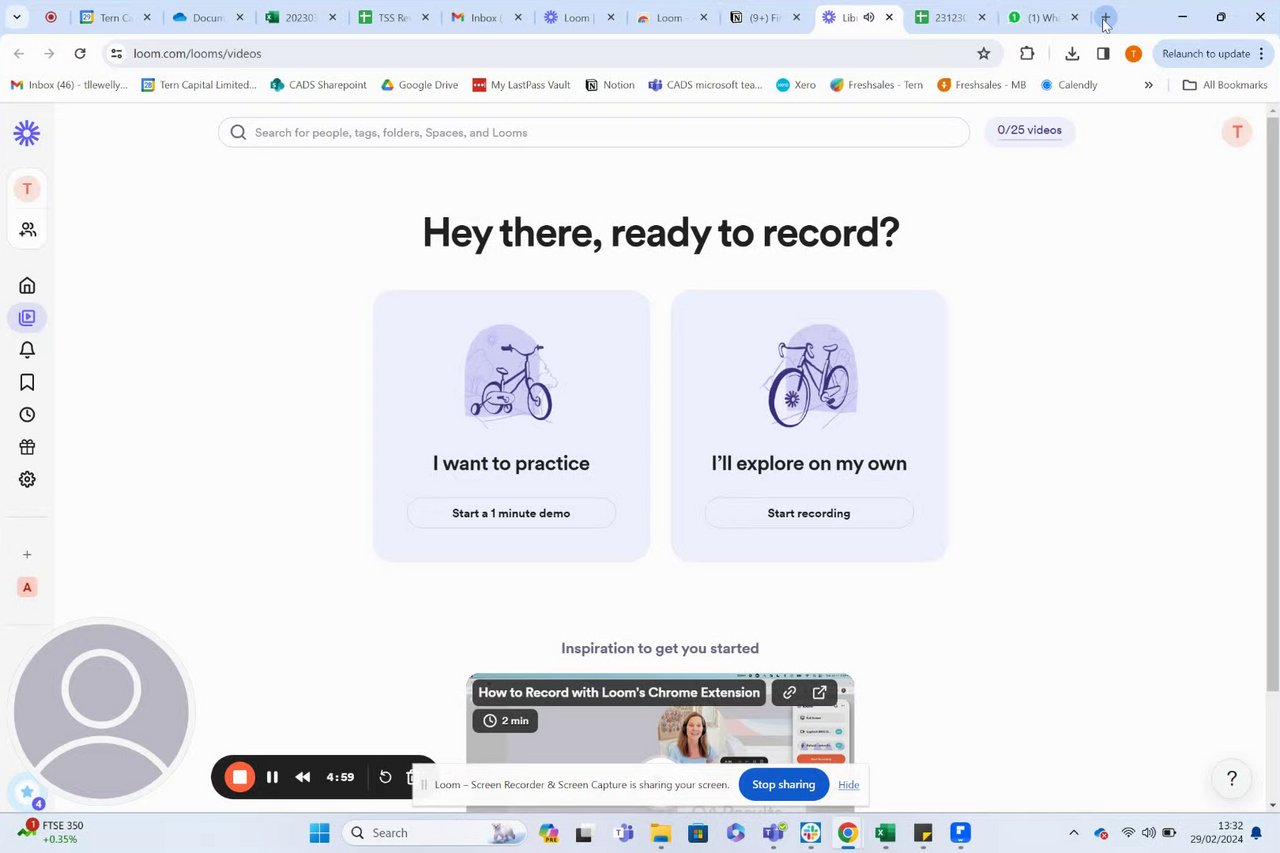Image resolution: width=1280 pixels, height=853 pixels.
Task: Switch to the 231230 sheets tab
Action: (x=950, y=17)
